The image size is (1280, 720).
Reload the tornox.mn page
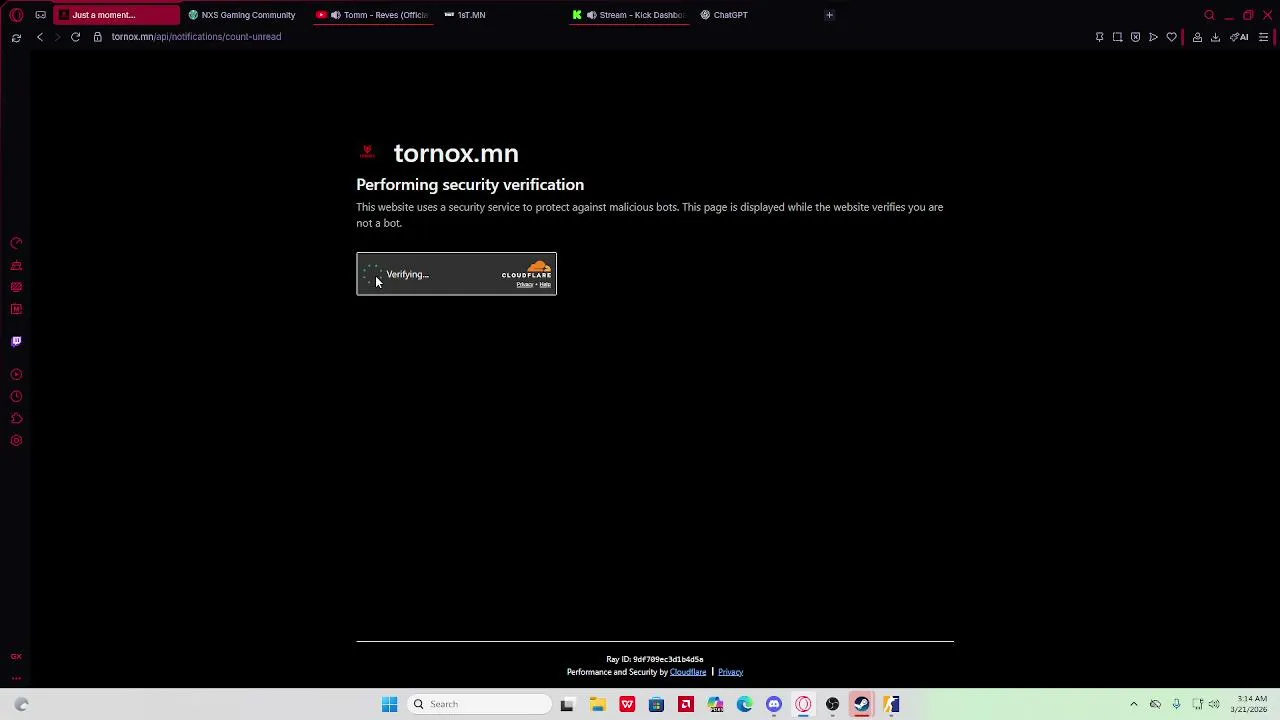click(x=75, y=37)
